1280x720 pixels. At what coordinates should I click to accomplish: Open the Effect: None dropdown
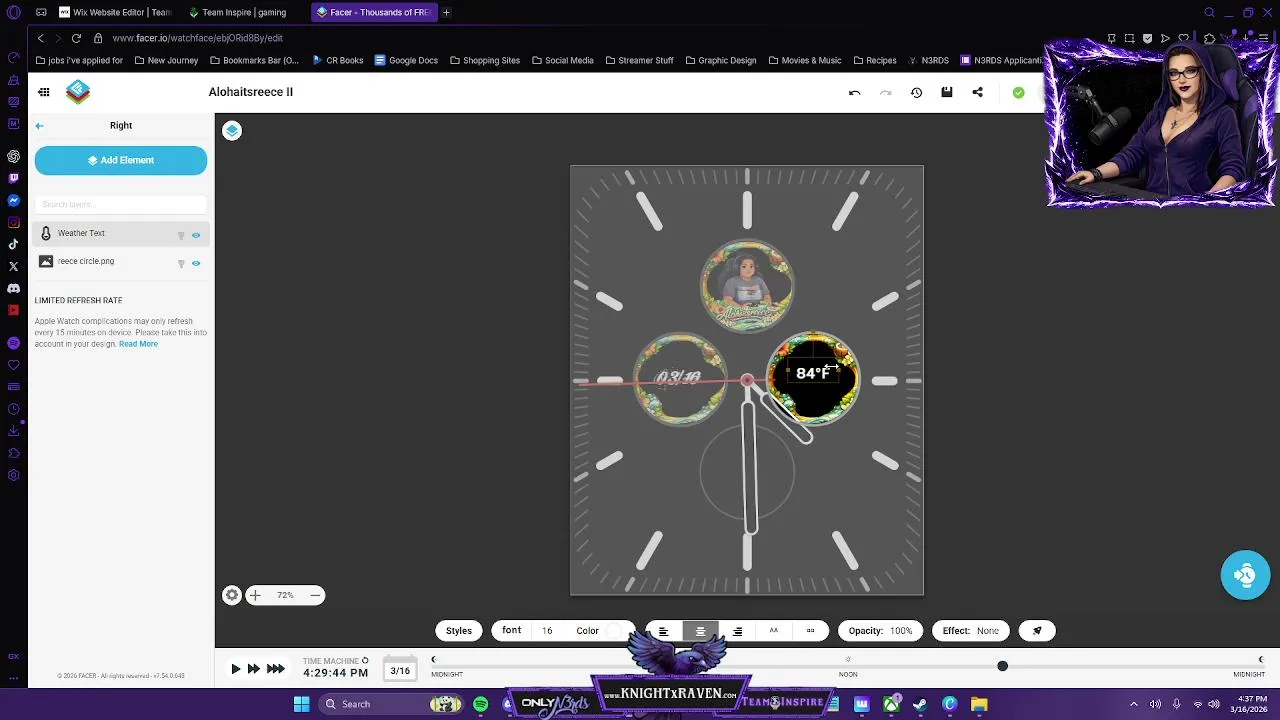pyautogui.click(x=970, y=631)
